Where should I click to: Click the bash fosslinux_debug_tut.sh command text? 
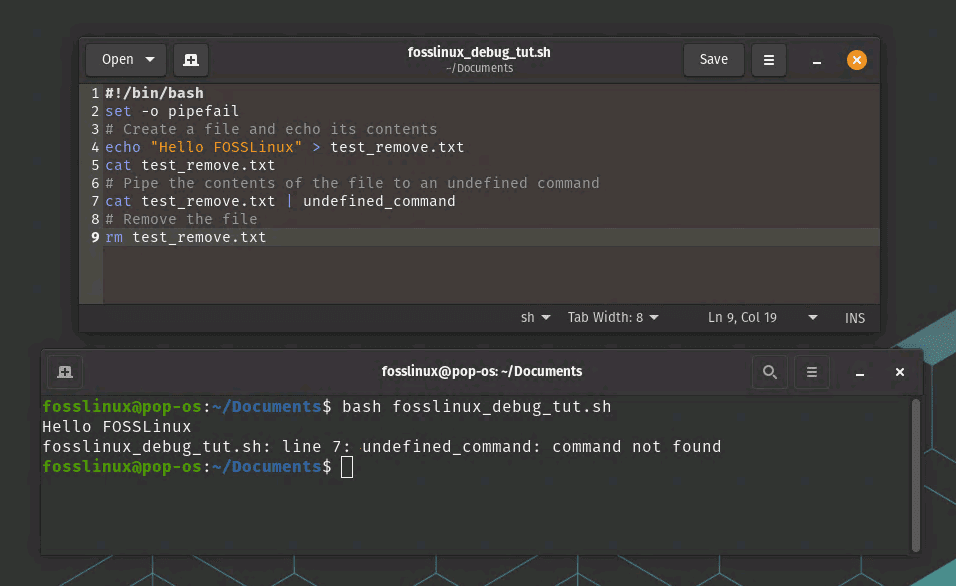tap(479, 407)
